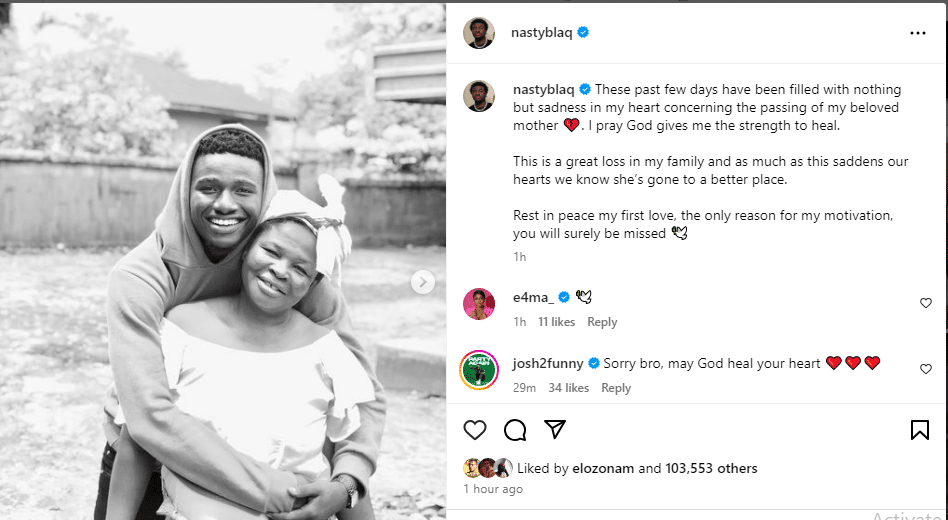
Task: Open the three-dot more options menu
Action: (918, 33)
